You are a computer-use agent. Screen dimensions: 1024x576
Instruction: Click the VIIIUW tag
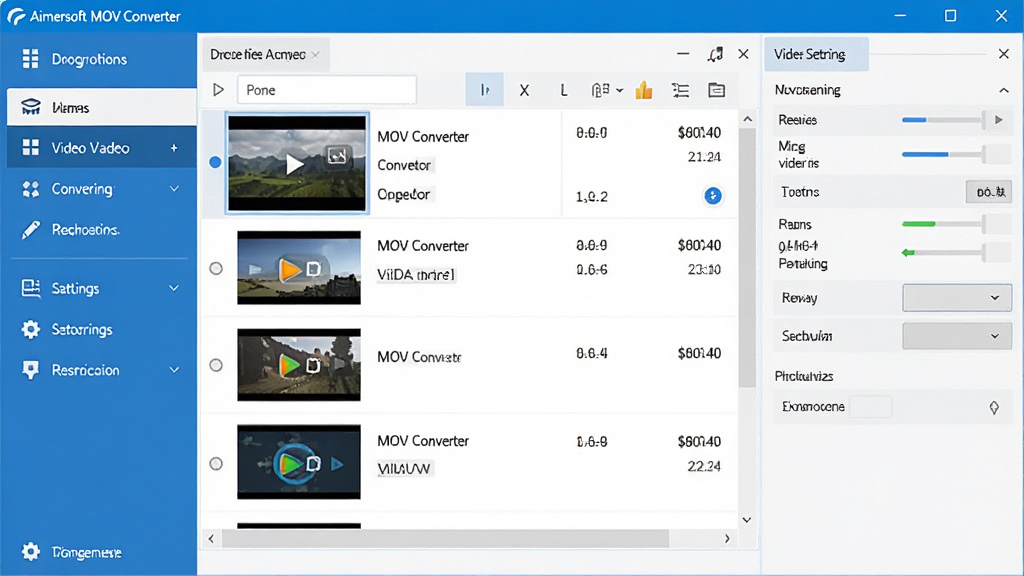click(x=404, y=469)
